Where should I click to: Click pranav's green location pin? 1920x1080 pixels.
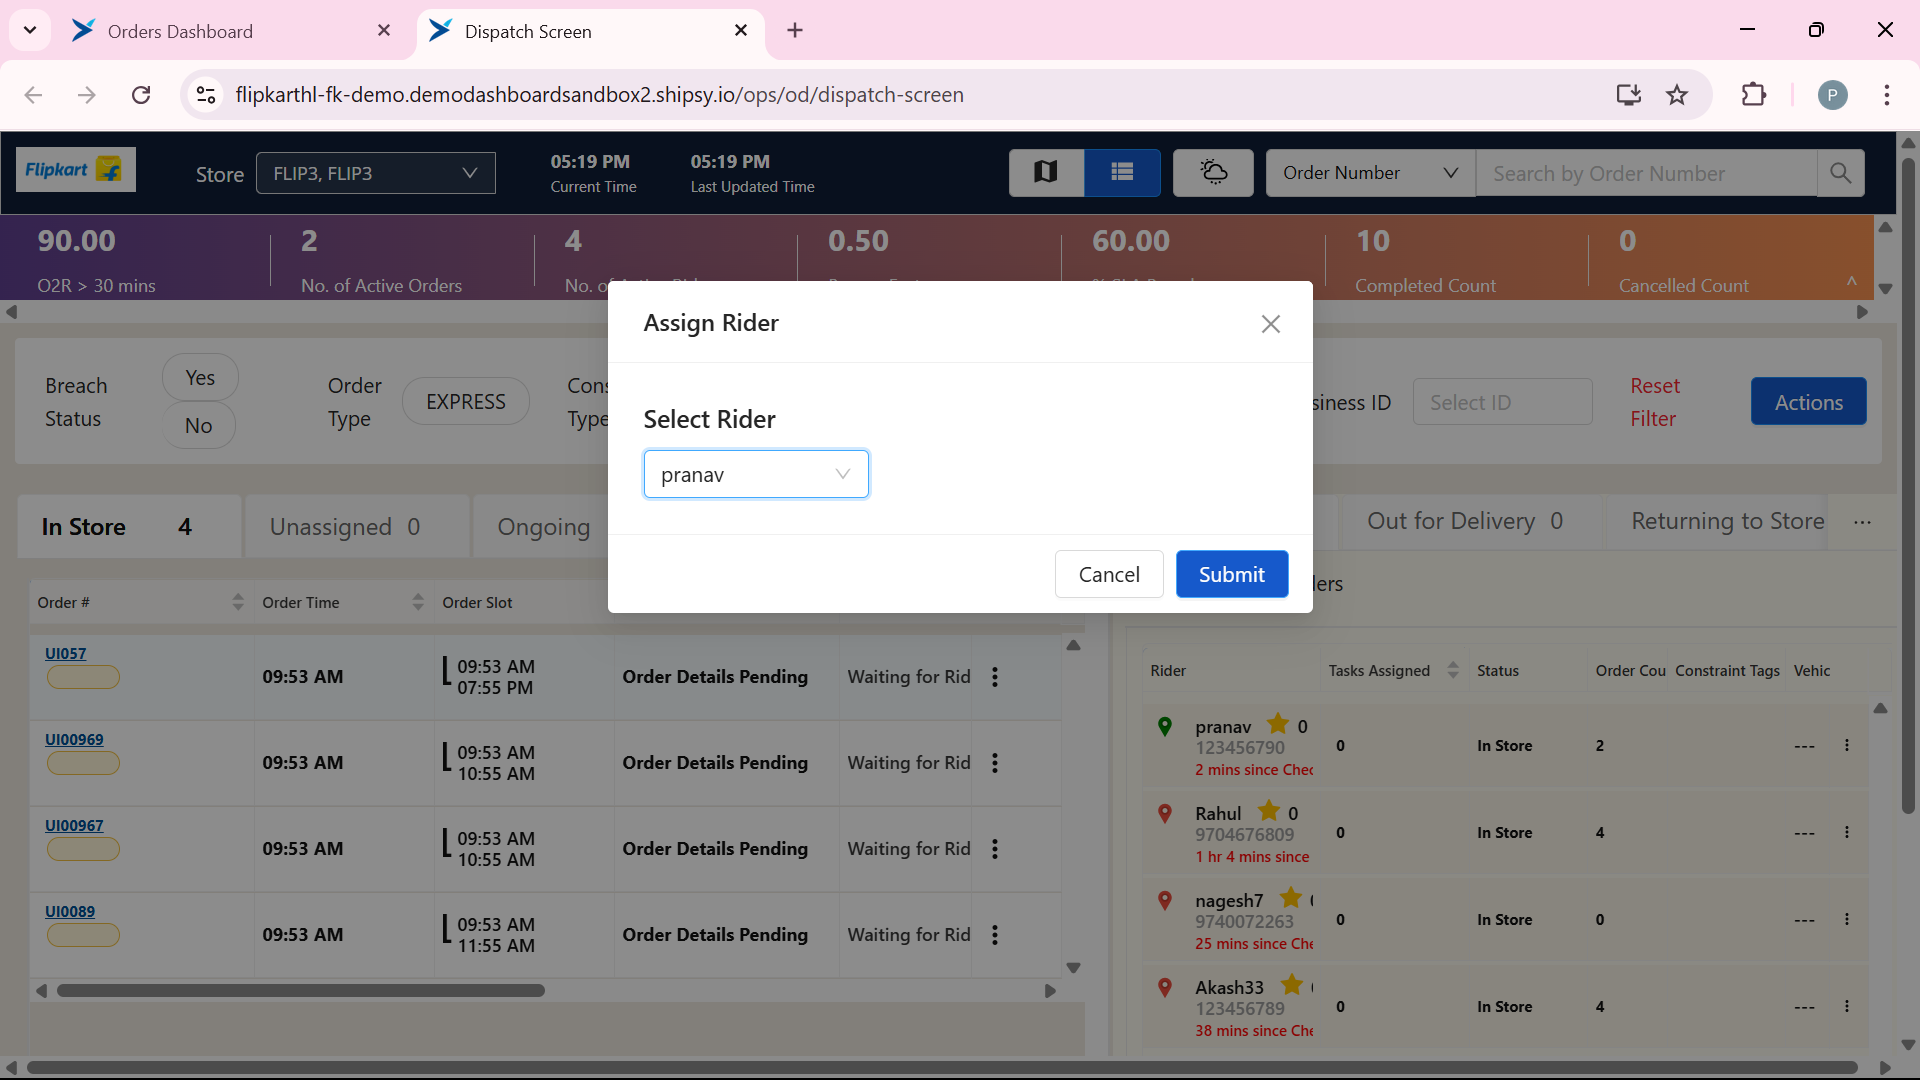1164,726
